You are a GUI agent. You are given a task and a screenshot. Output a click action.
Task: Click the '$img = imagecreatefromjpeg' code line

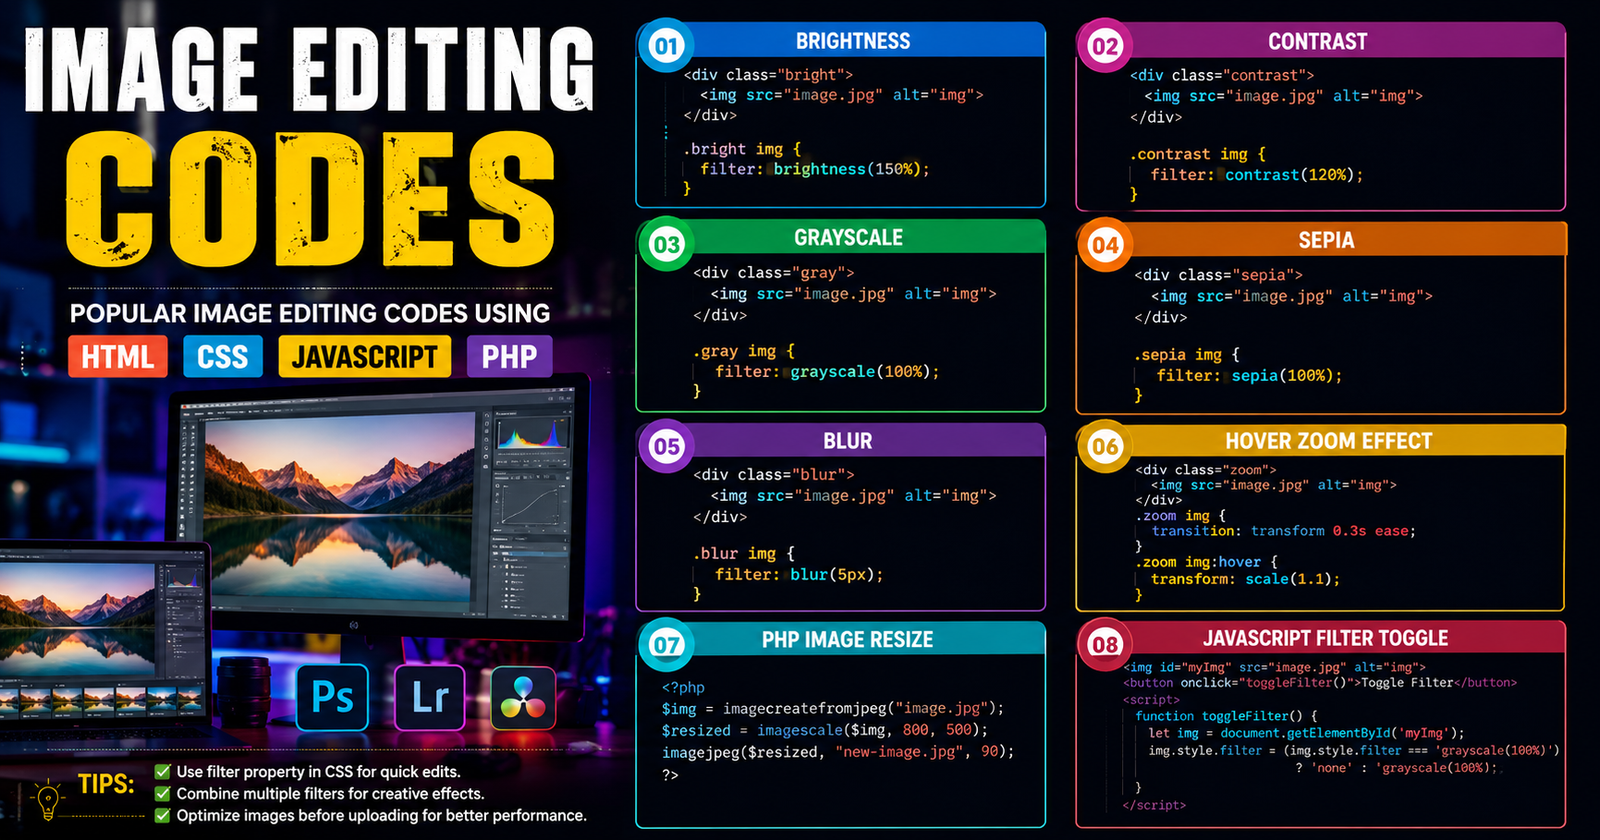[x=833, y=708]
